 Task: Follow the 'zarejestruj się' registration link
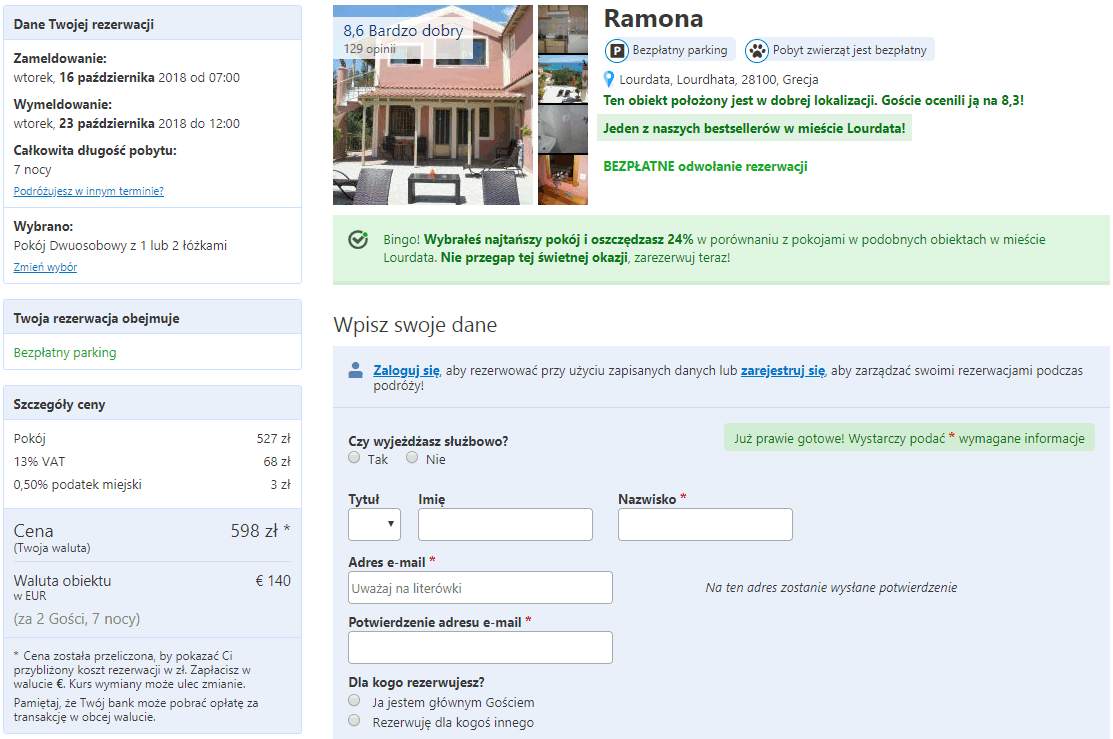[782, 370]
